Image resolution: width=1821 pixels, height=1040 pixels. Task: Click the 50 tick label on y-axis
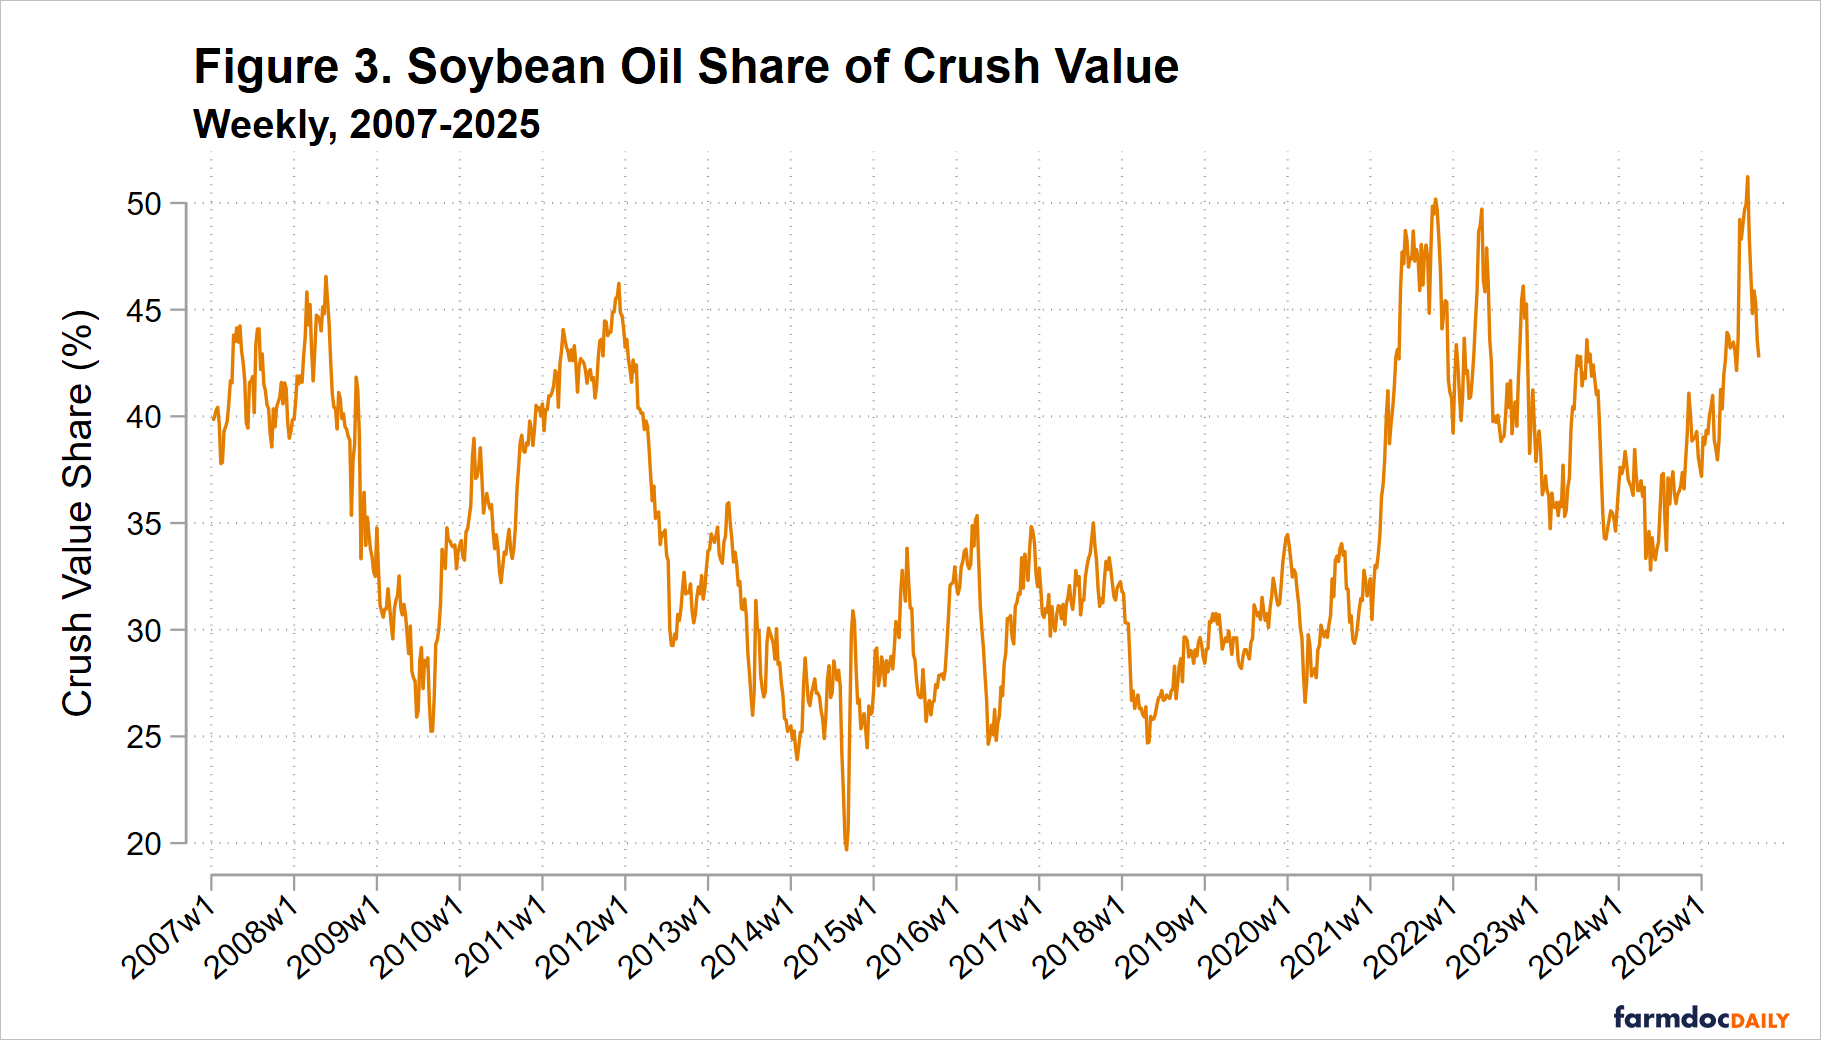[143, 204]
